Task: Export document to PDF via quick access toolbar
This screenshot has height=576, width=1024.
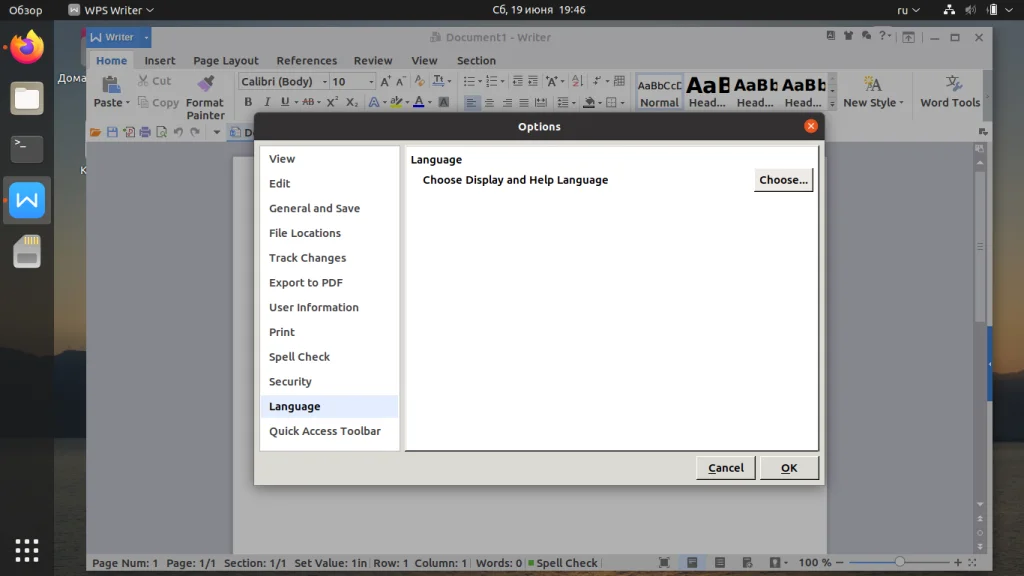Action: click(128, 131)
